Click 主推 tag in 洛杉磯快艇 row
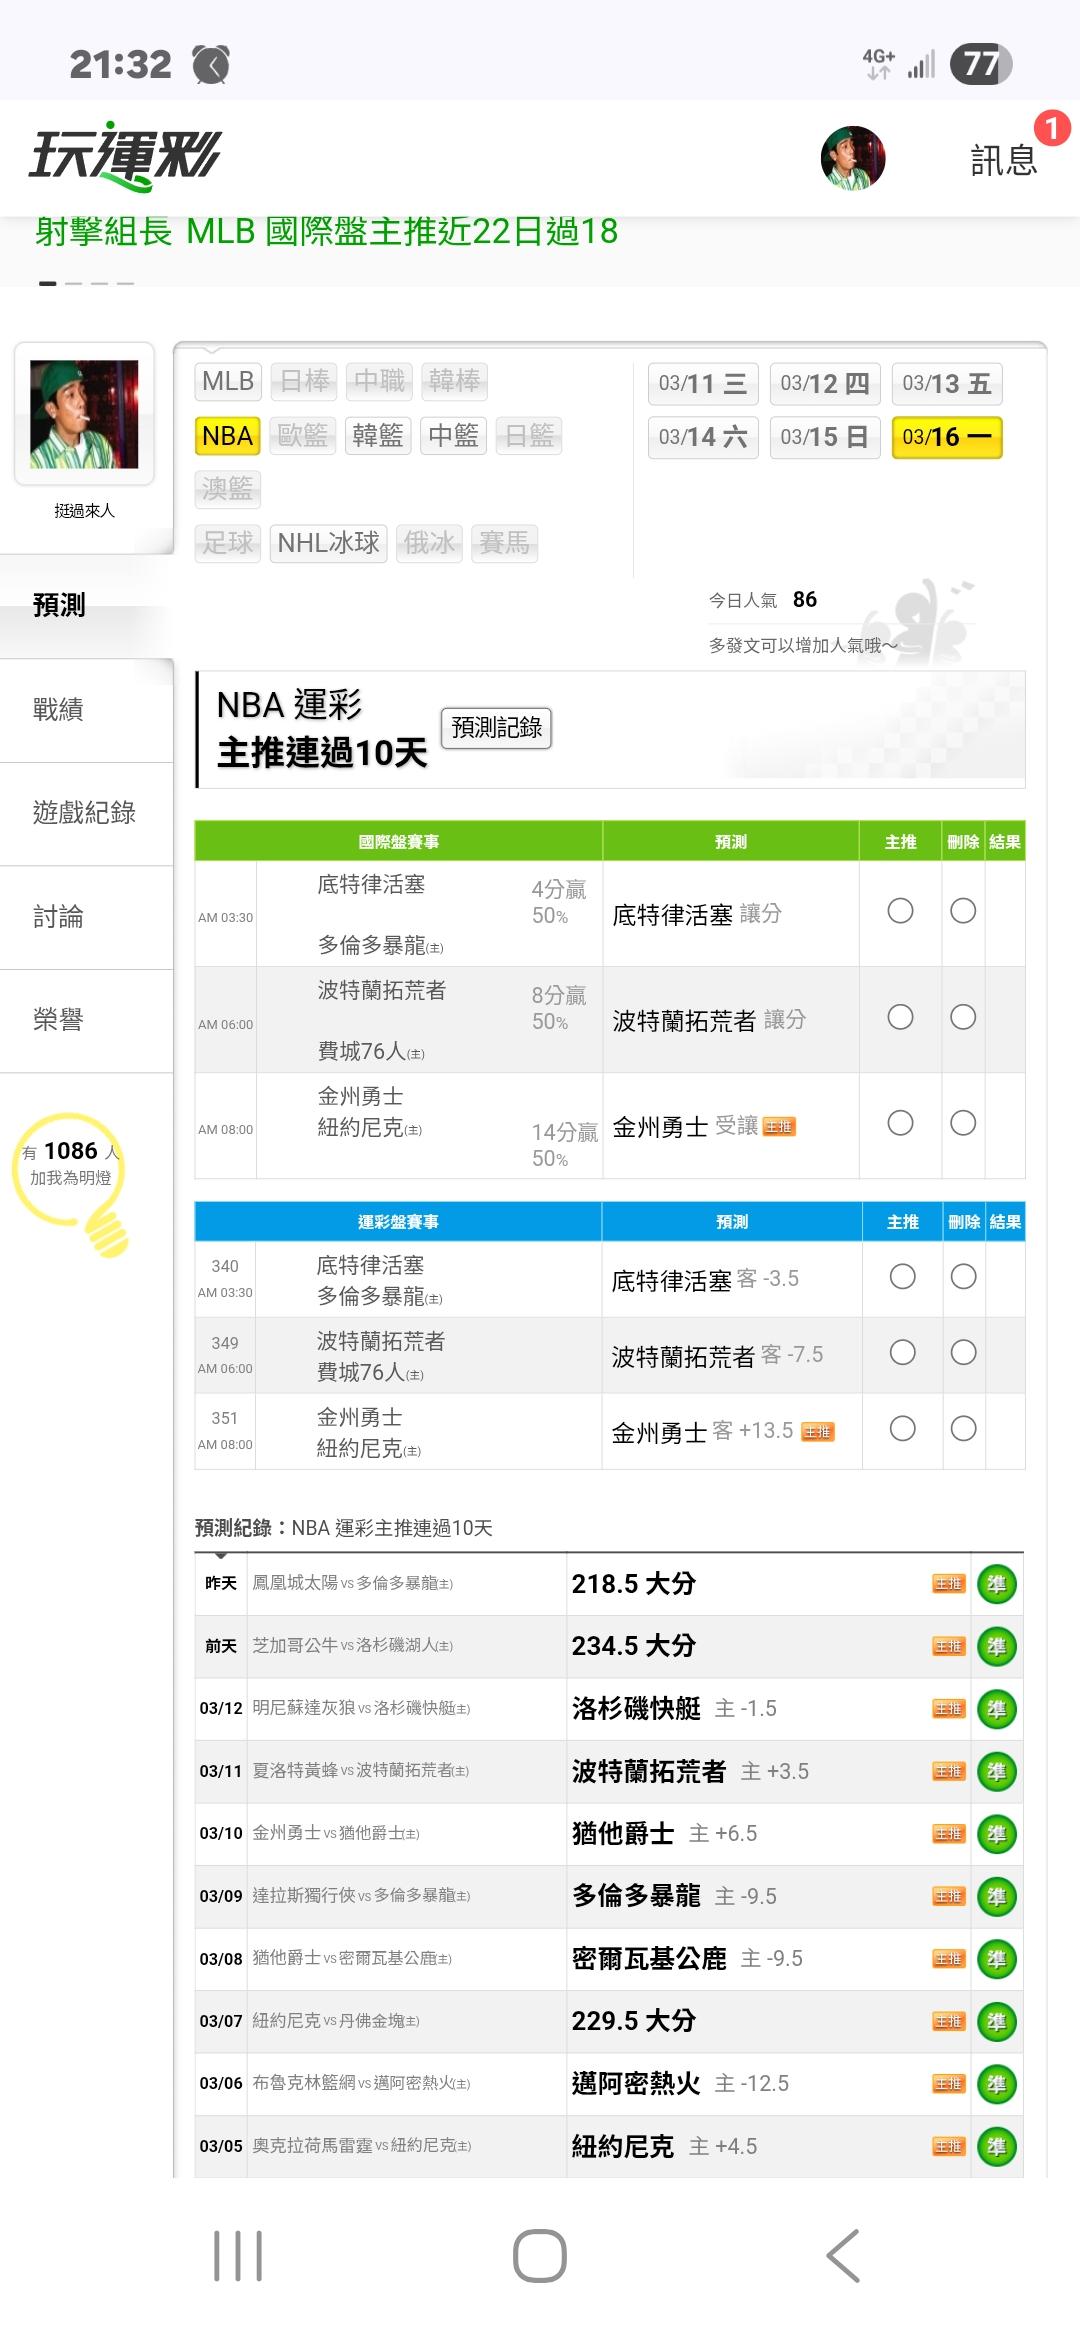 tap(948, 1709)
